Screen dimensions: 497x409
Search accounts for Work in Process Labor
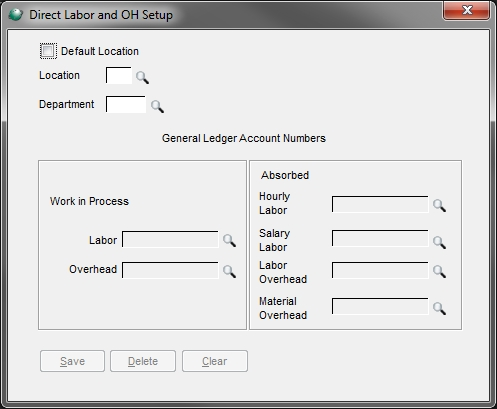(229, 240)
